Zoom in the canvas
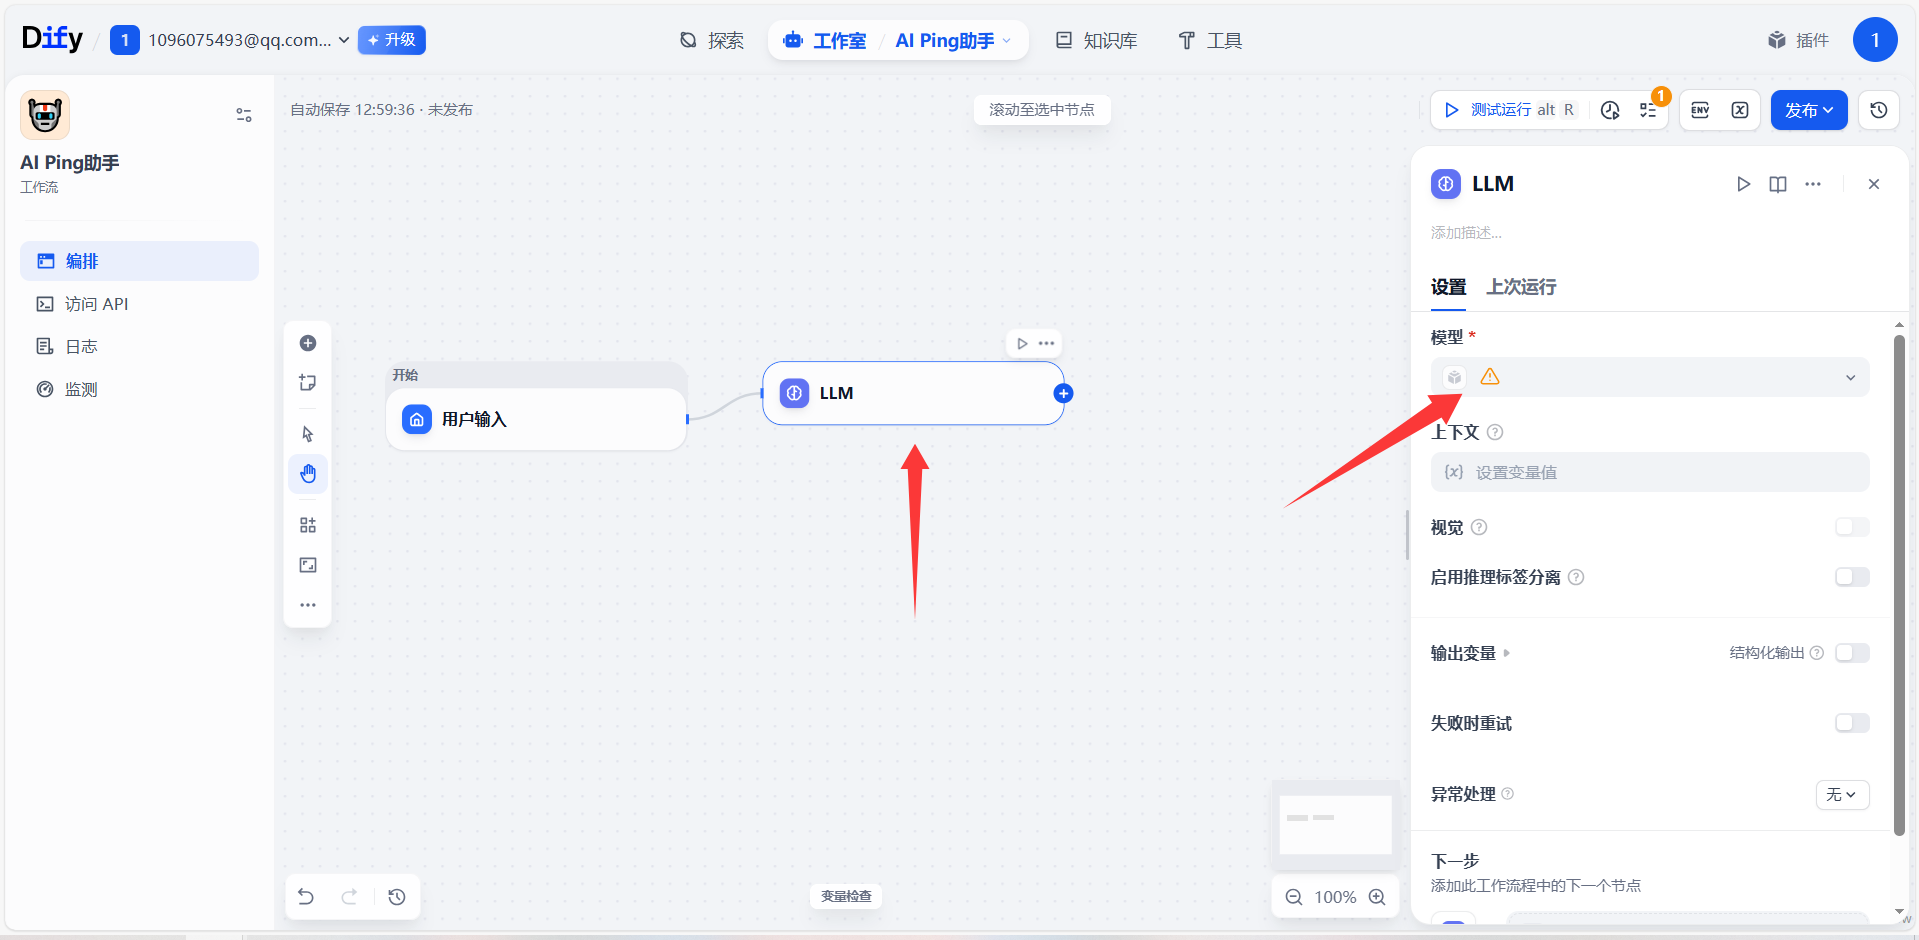The height and width of the screenshot is (940, 1919). (1377, 897)
